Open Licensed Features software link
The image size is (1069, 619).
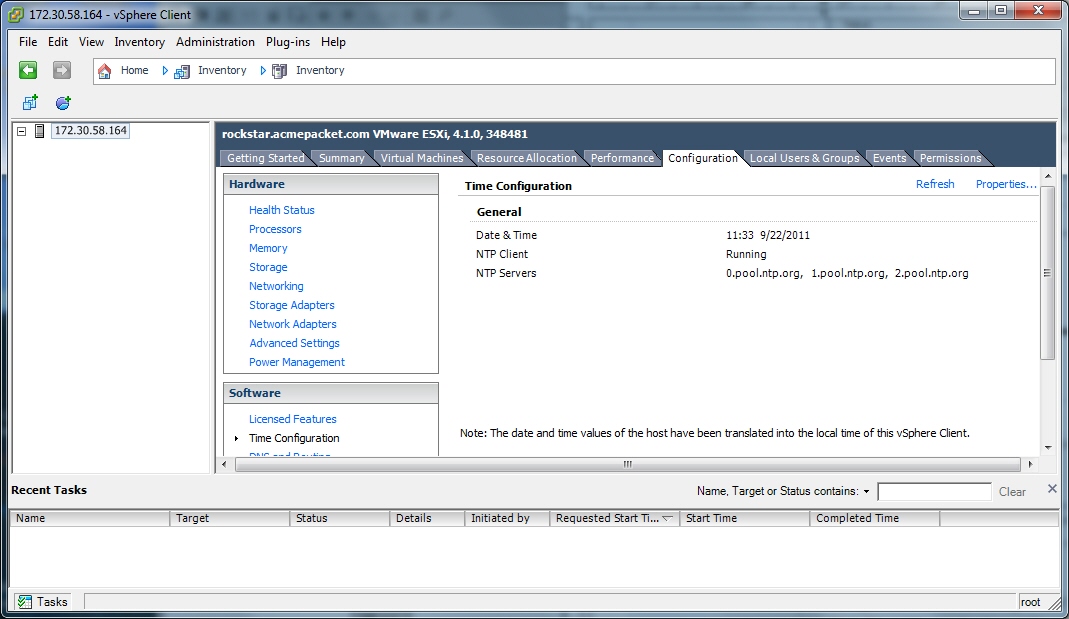click(292, 419)
